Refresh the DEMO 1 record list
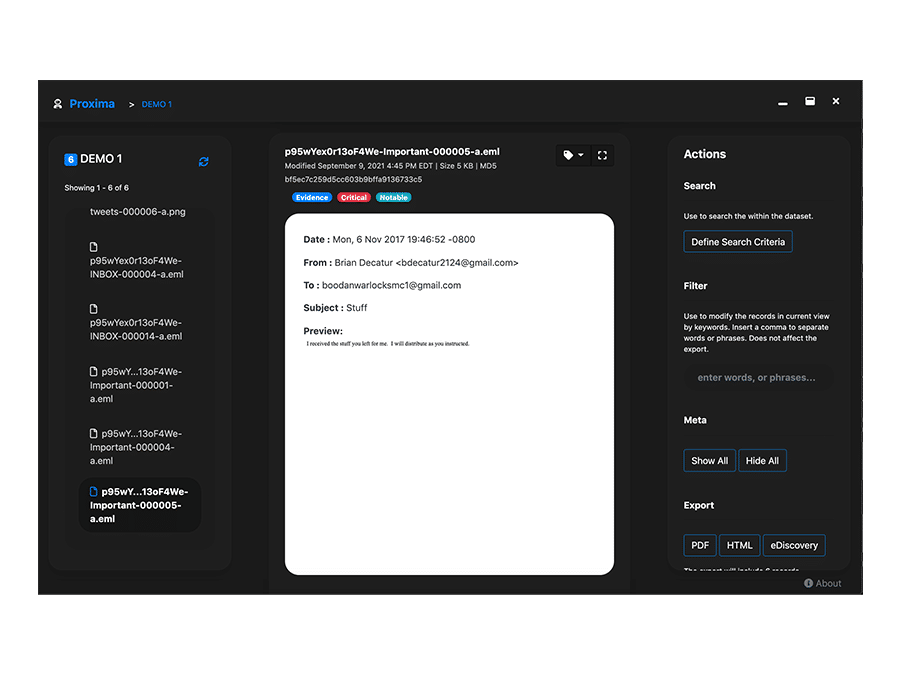 (204, 161)
